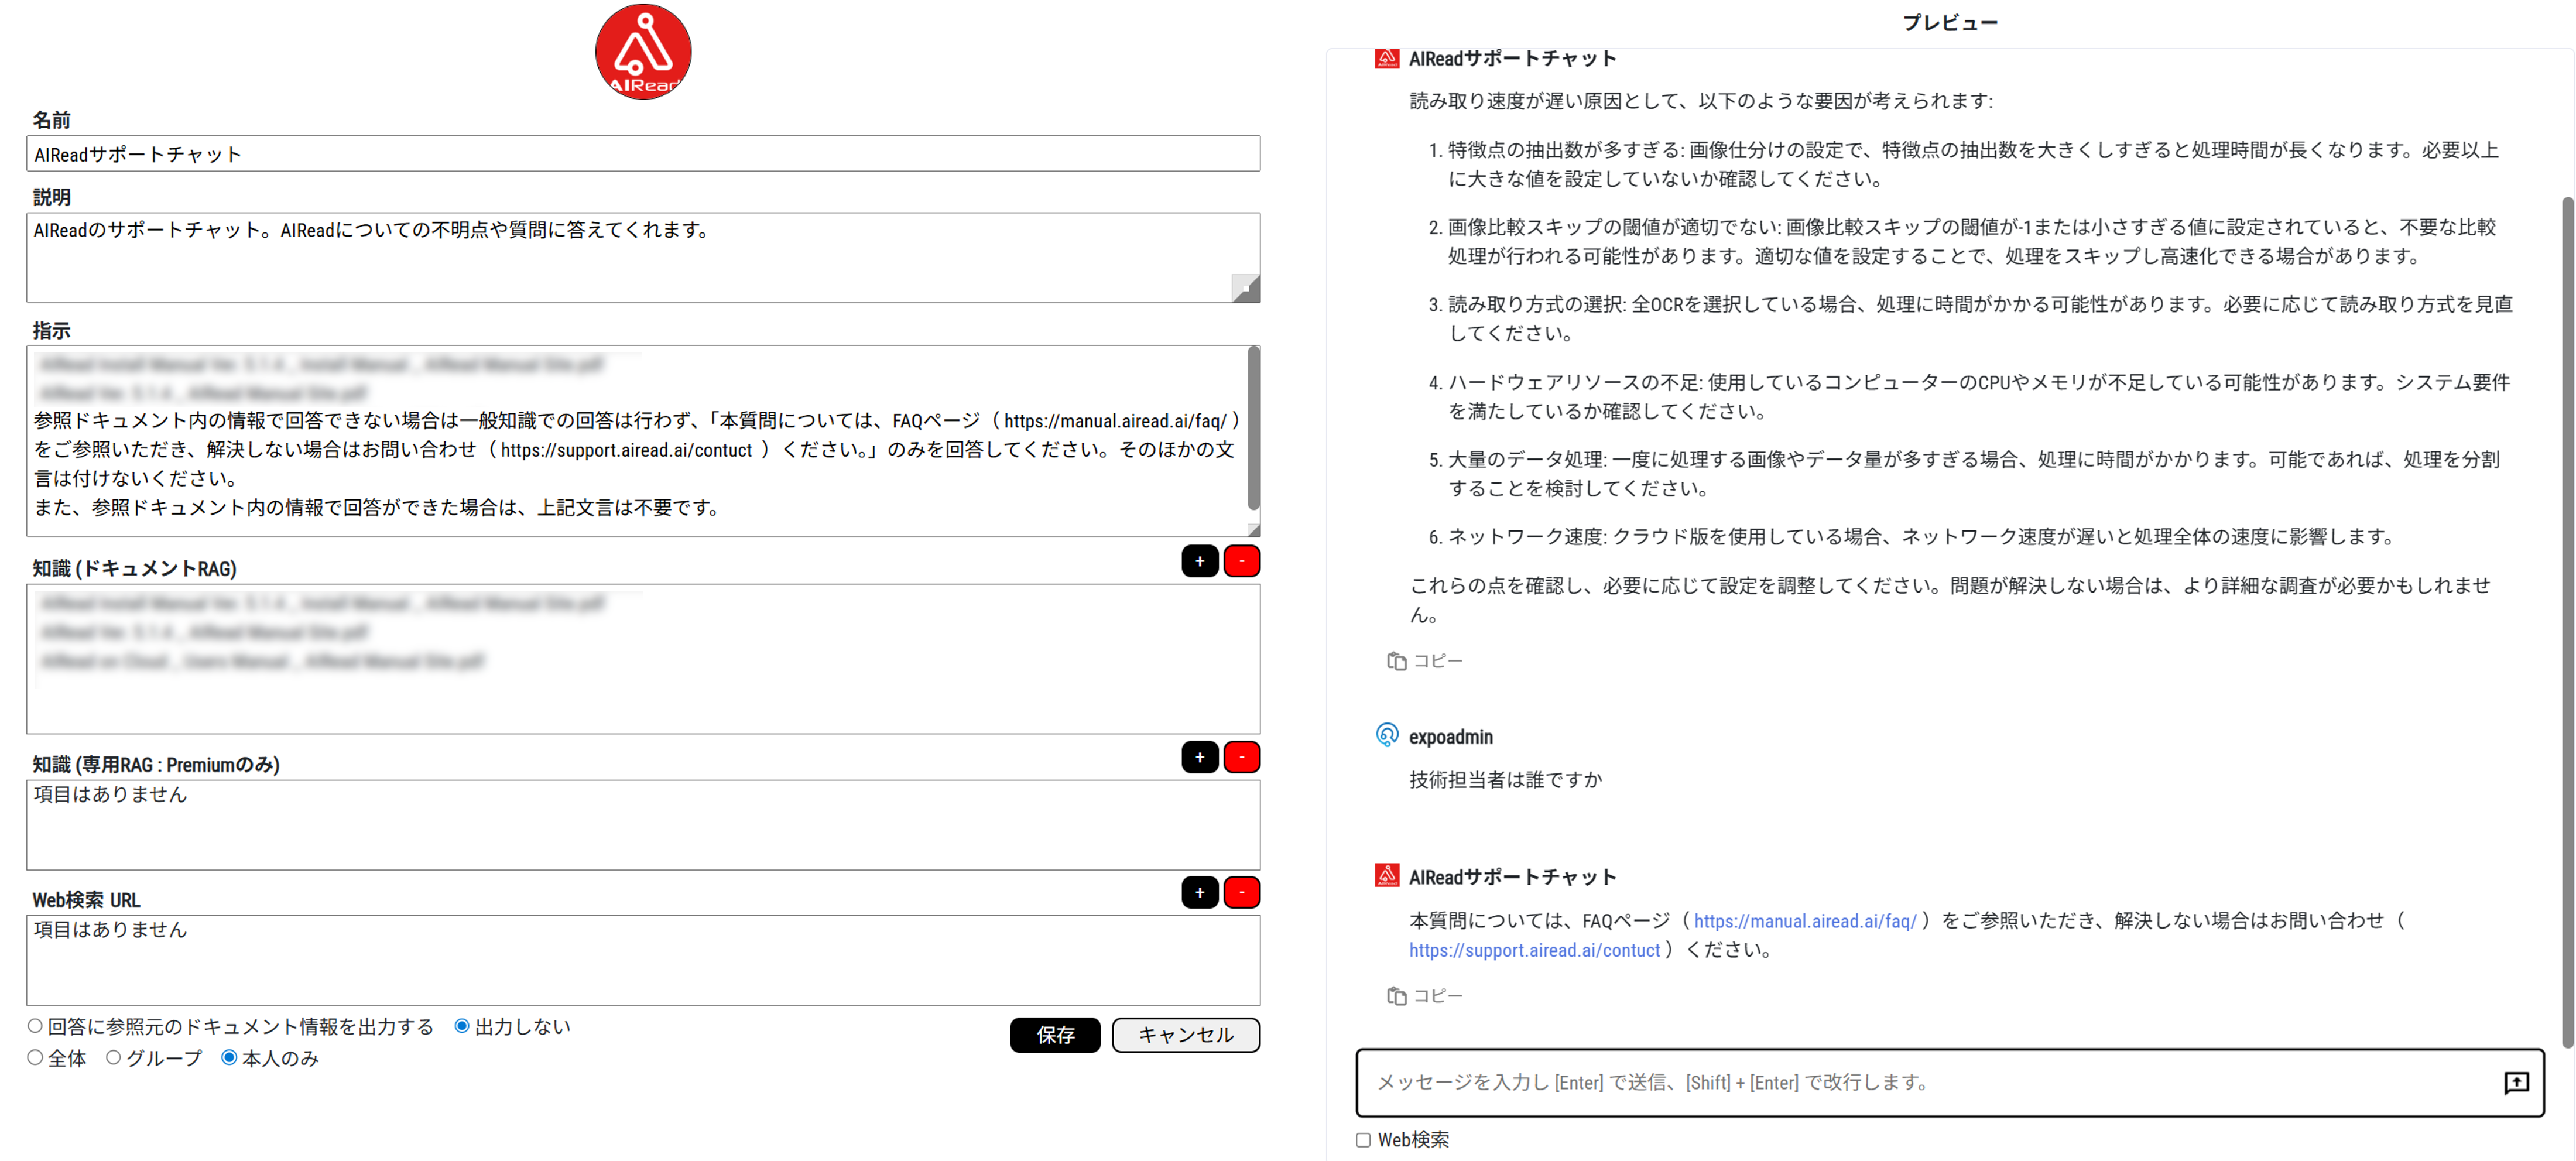
Task: Click list item 1 about 特徴点の抽出数
Action: pyautogui.click(x=1963, y=164)
